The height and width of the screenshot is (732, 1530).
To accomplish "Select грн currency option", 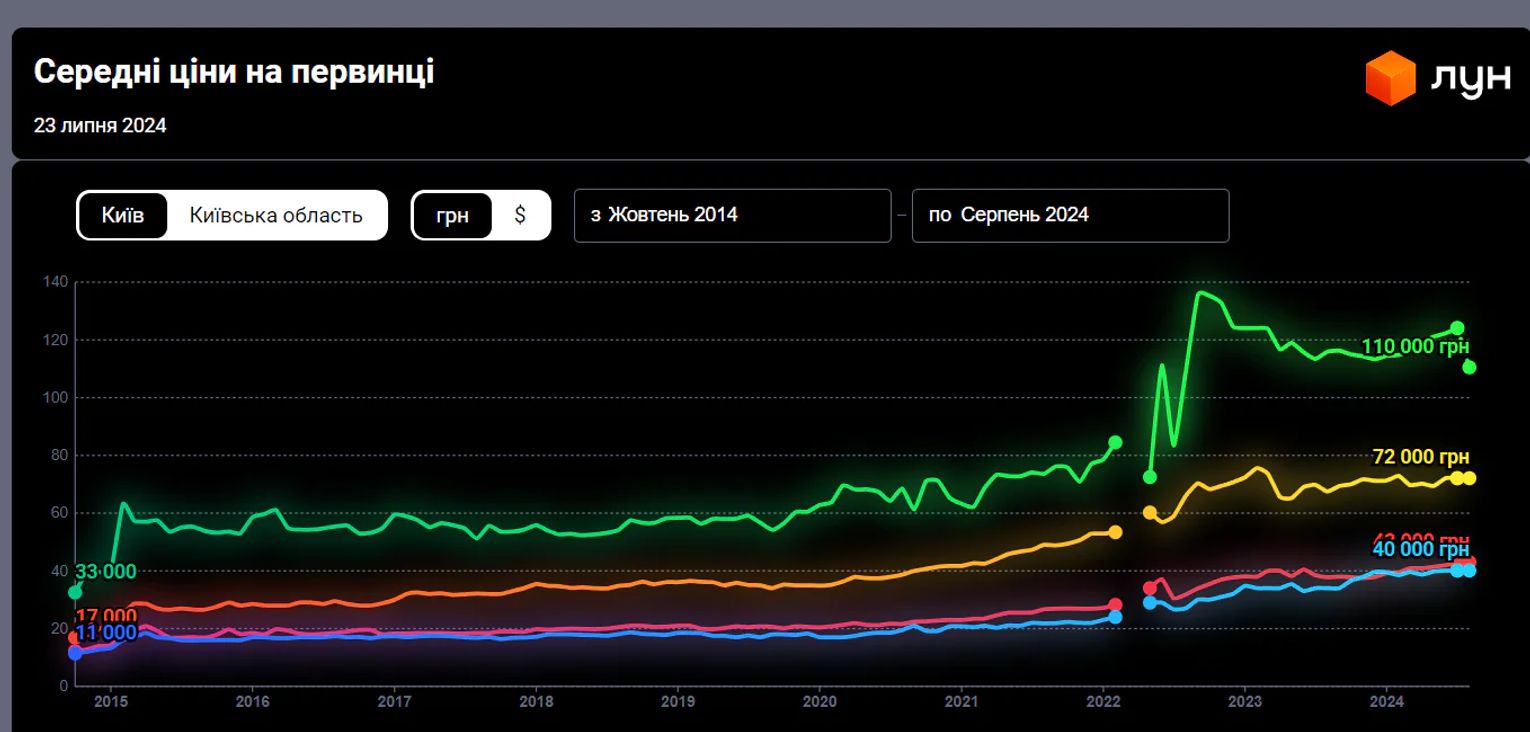I will point(453,215).
